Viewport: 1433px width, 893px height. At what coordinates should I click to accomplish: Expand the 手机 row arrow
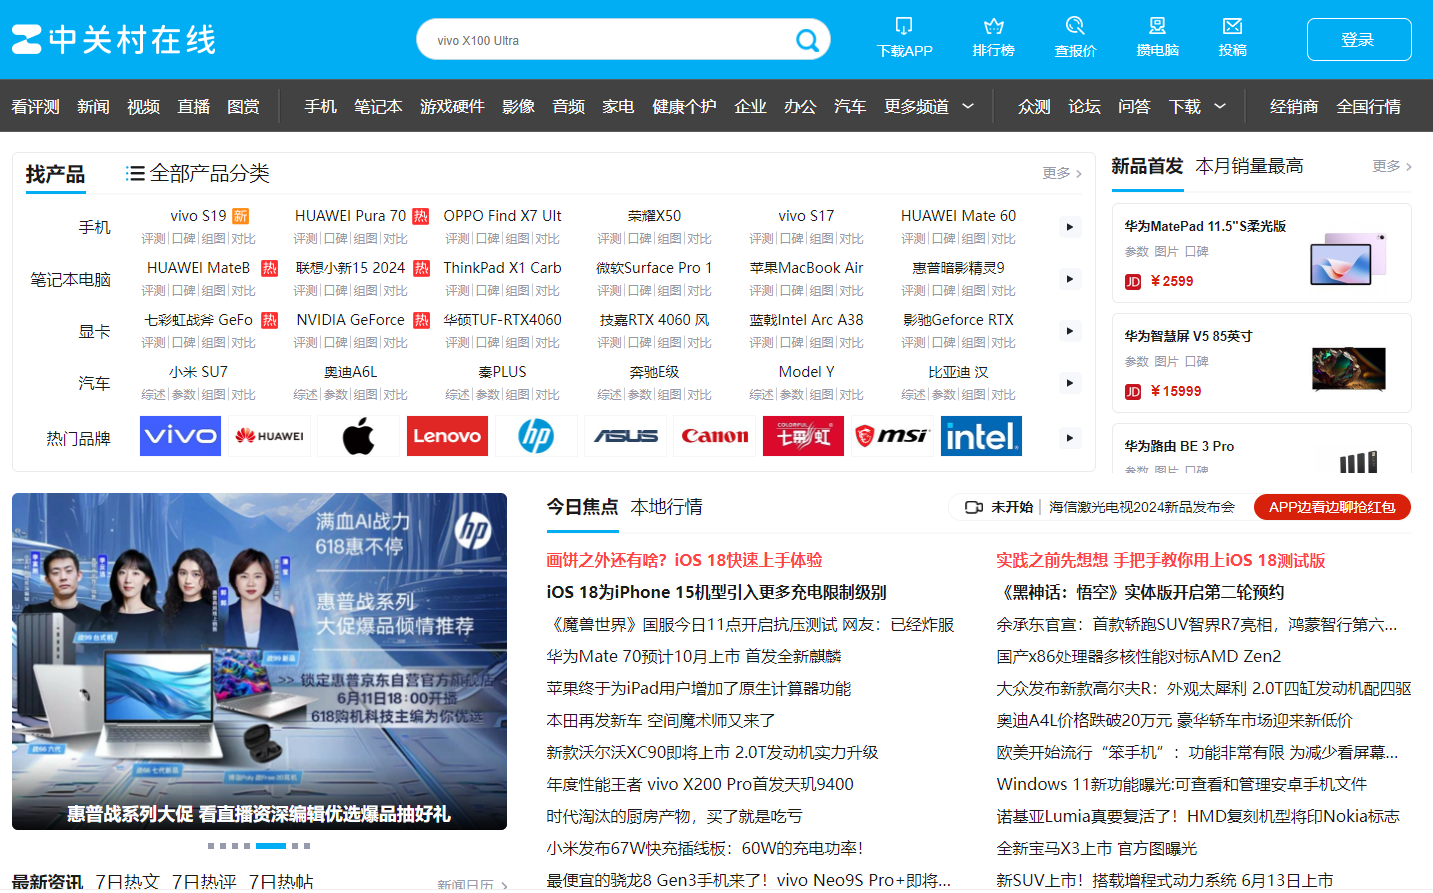coord(1070,227)
